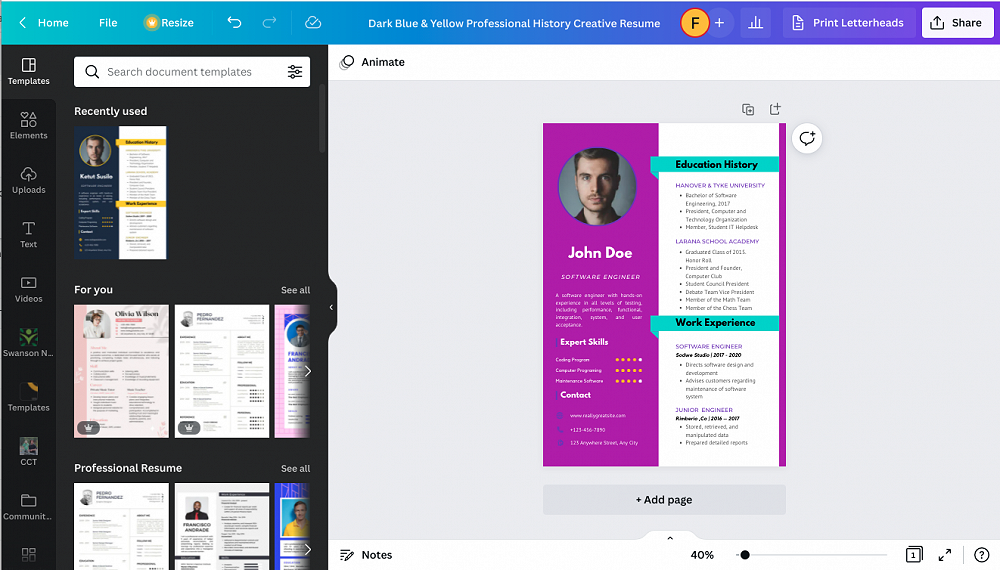Click the cloud save status icon
The width and height of the screenshot is (1000, 570).
[x=313, y=22]
